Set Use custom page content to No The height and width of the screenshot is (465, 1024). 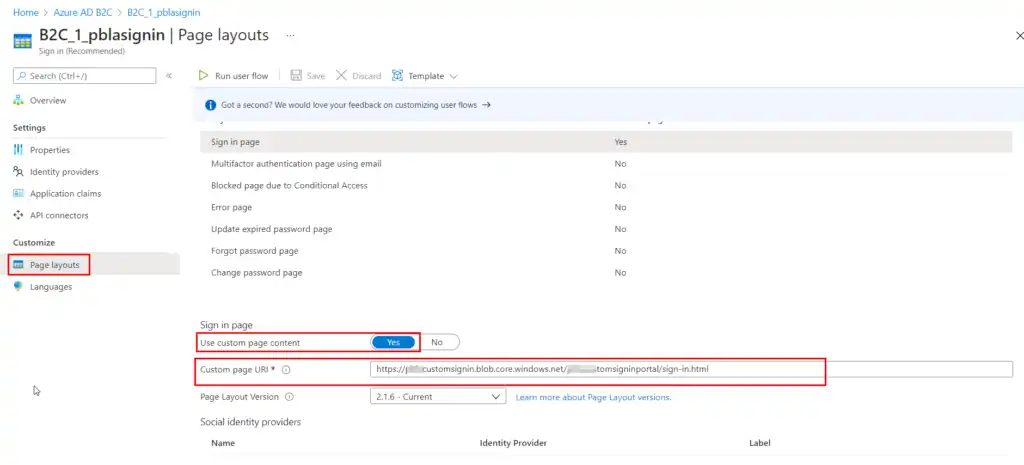pyautogui.click(x=437, y=342)
